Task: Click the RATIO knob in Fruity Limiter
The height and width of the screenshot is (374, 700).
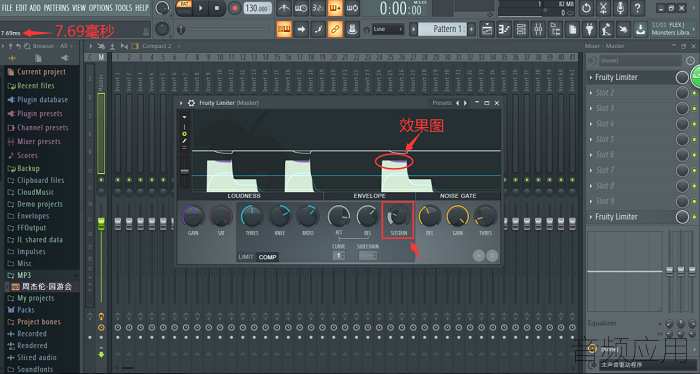Action: (x=308, y=216)
